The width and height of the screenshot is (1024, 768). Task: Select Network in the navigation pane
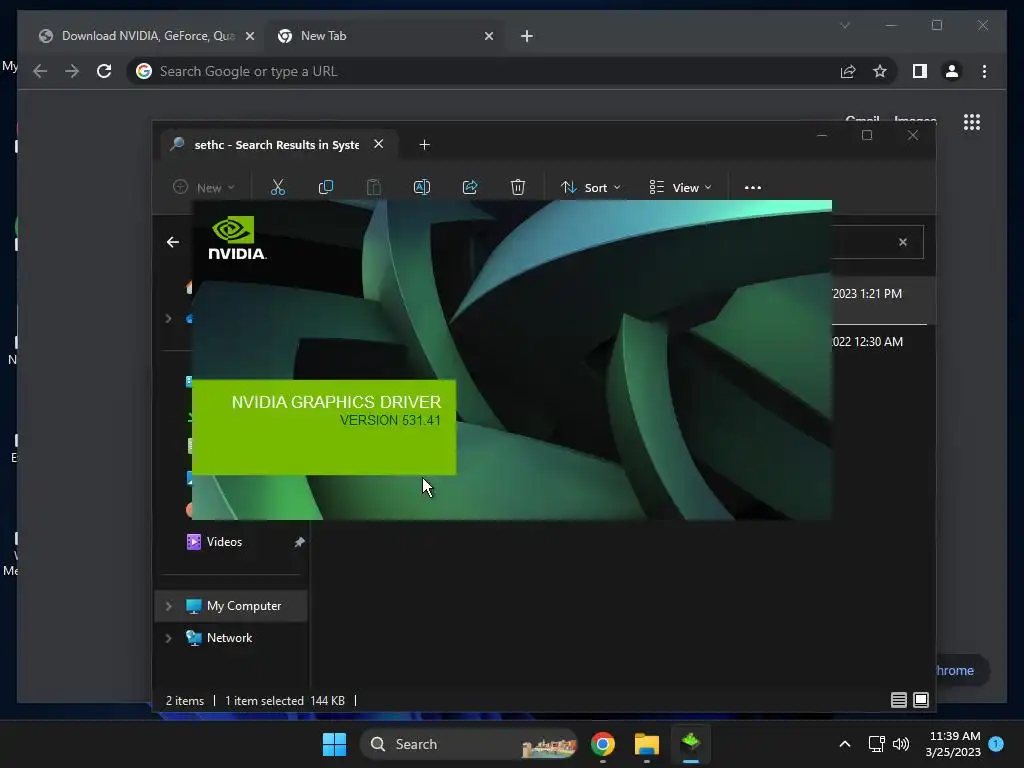tap(229, 638)
